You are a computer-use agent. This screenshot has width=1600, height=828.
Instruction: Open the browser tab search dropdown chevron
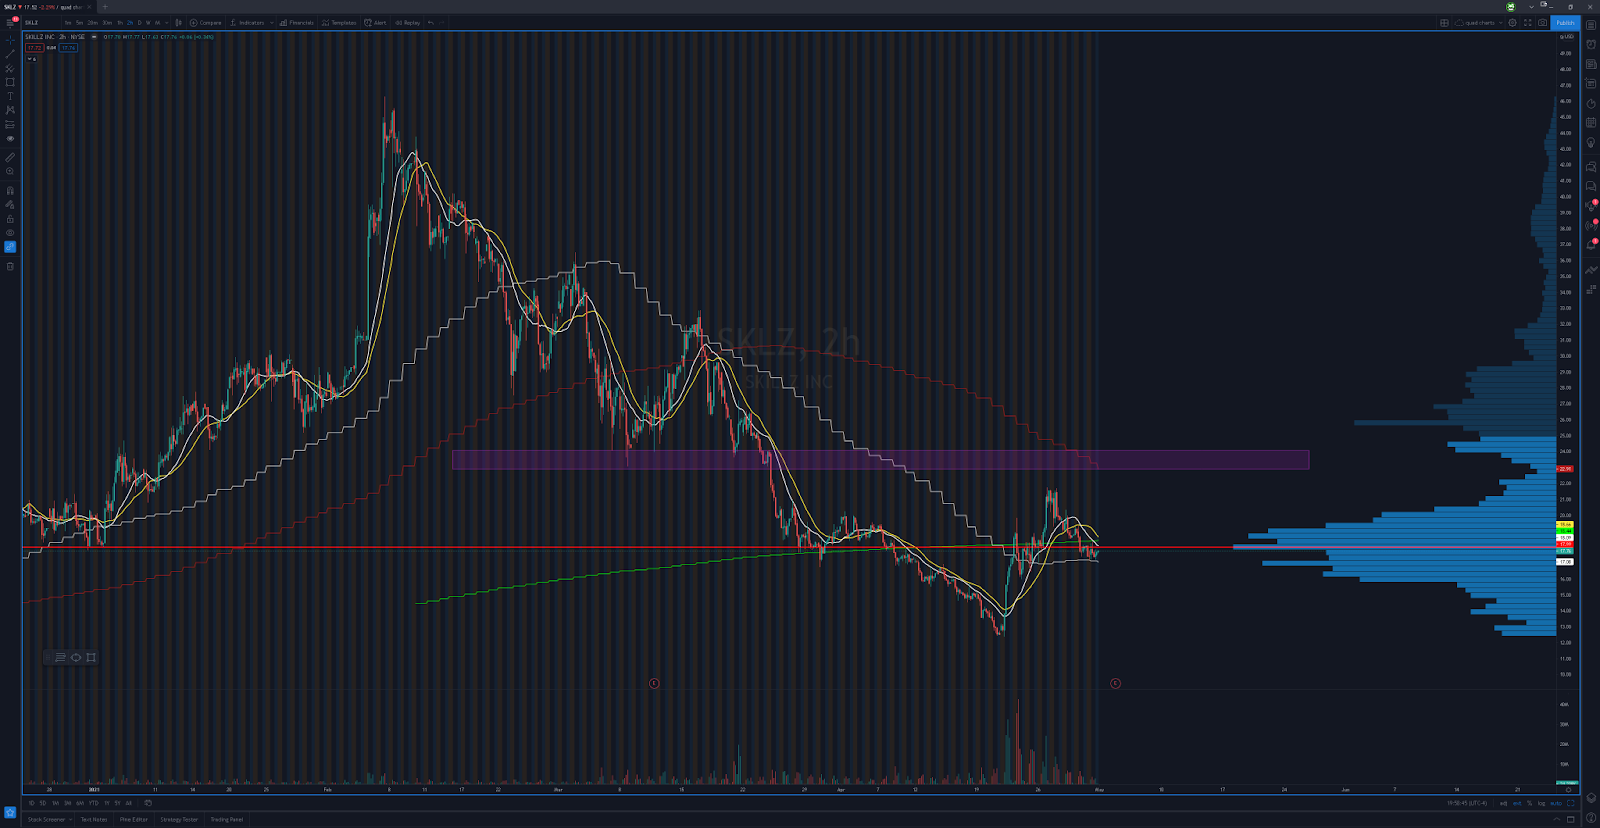coord(1531,7)
